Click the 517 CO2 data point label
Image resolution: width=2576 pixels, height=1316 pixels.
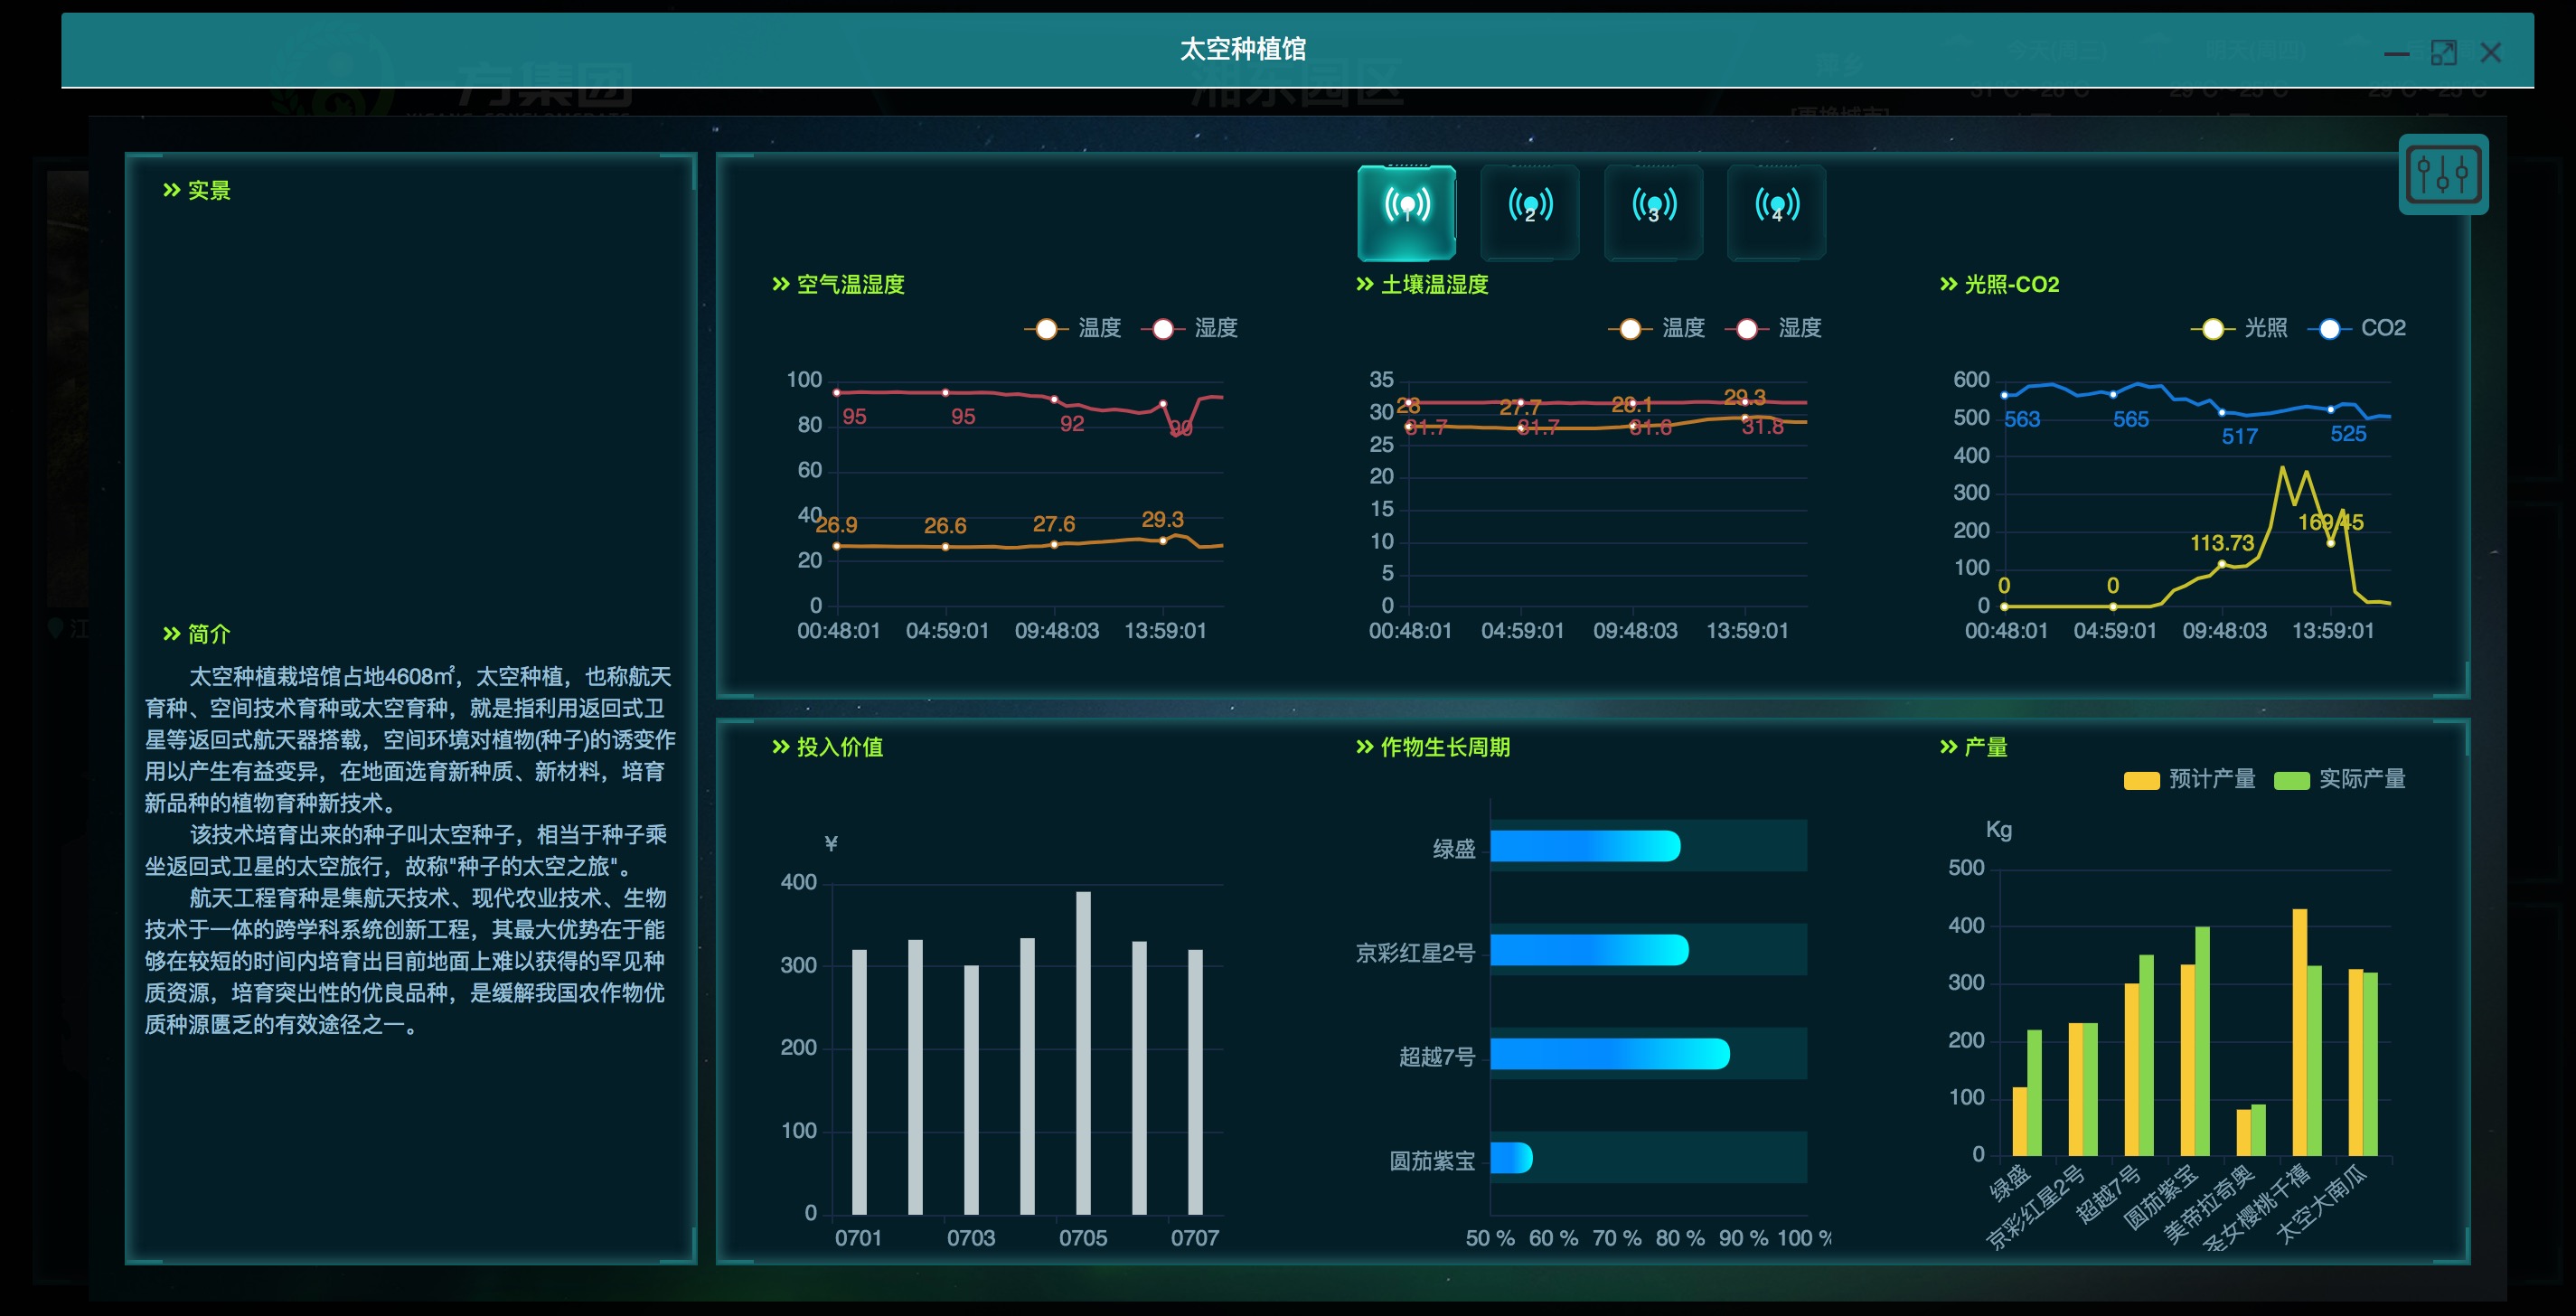click(2240, 437)
